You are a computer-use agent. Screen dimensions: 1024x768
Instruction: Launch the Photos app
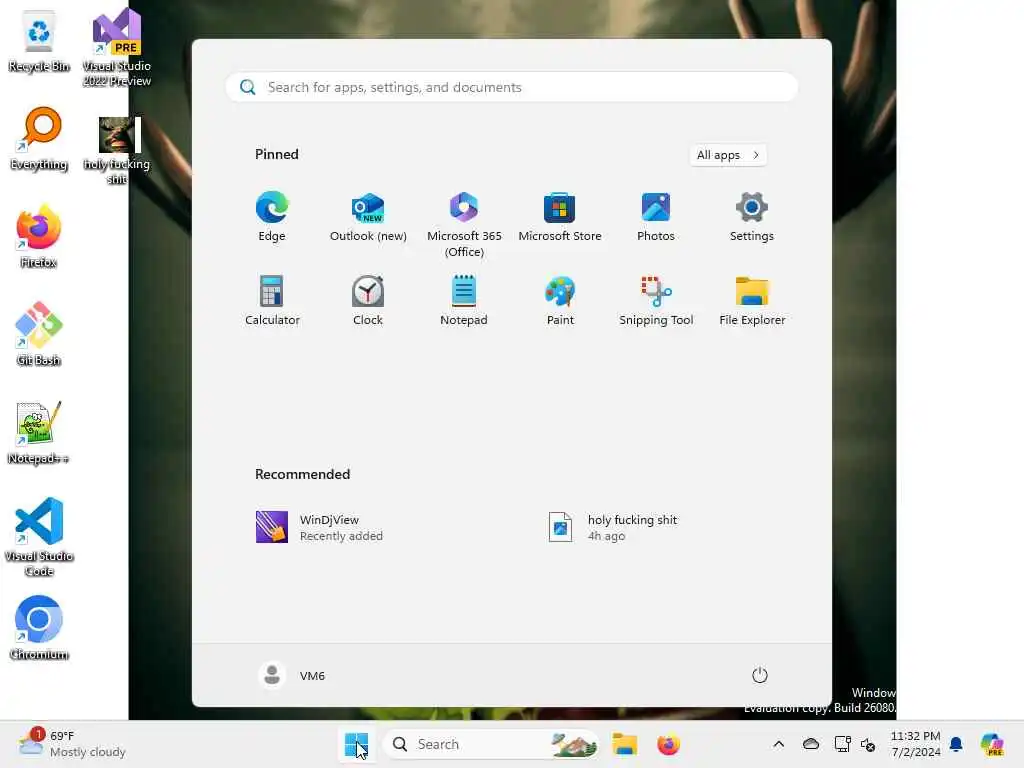tap(656, 217)
